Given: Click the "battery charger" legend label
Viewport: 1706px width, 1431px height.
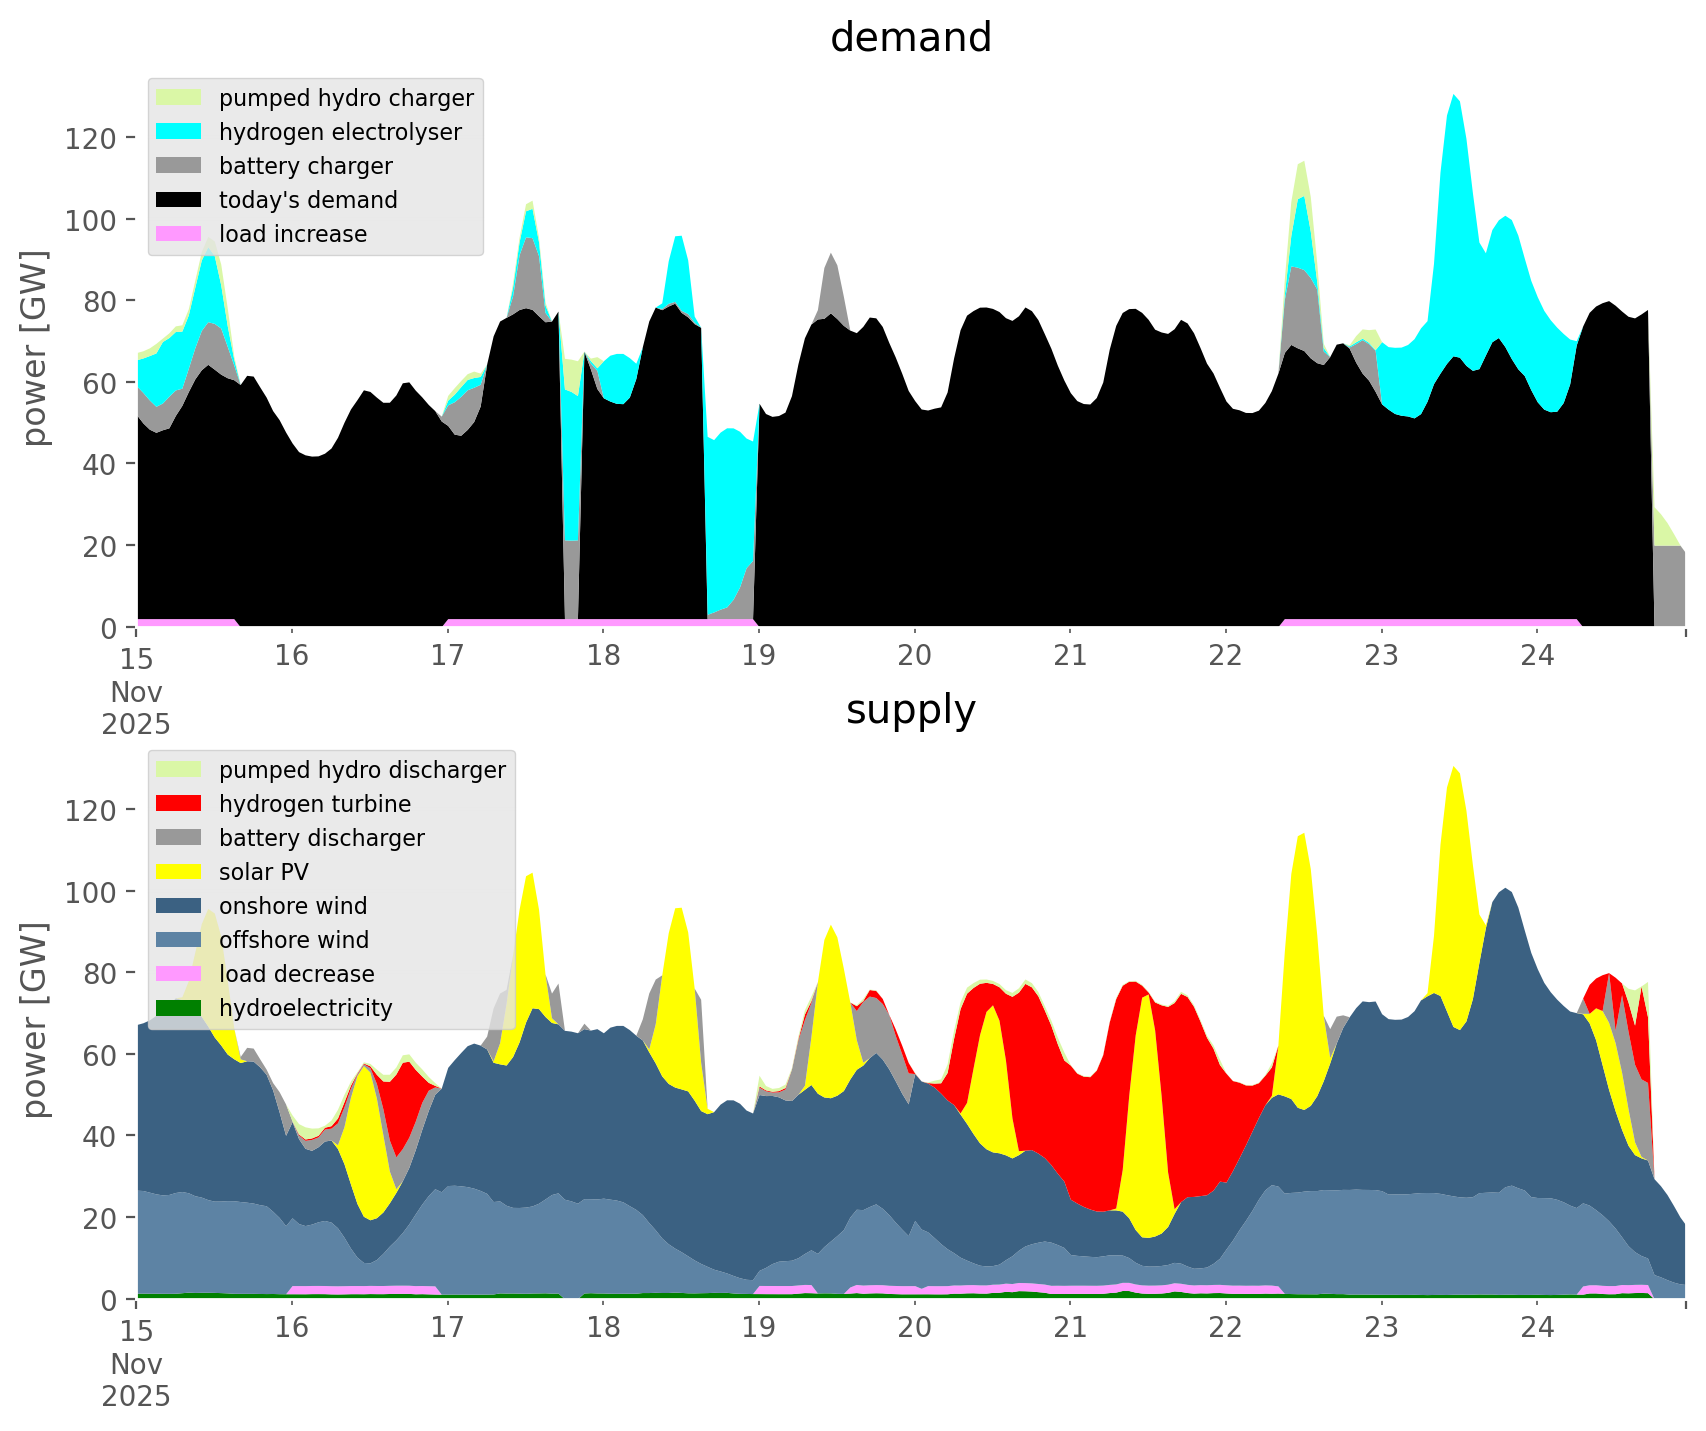Looking at the screenshot, I should [305, 166].
